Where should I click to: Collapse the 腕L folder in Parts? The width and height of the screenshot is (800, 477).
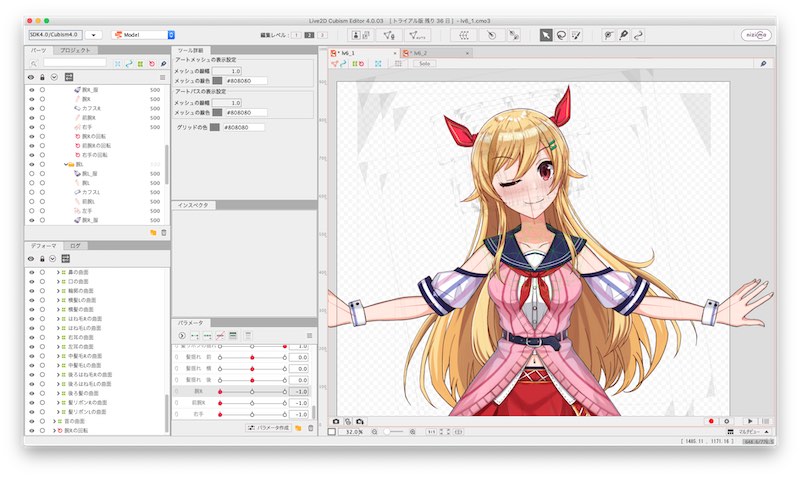[65, 164]
